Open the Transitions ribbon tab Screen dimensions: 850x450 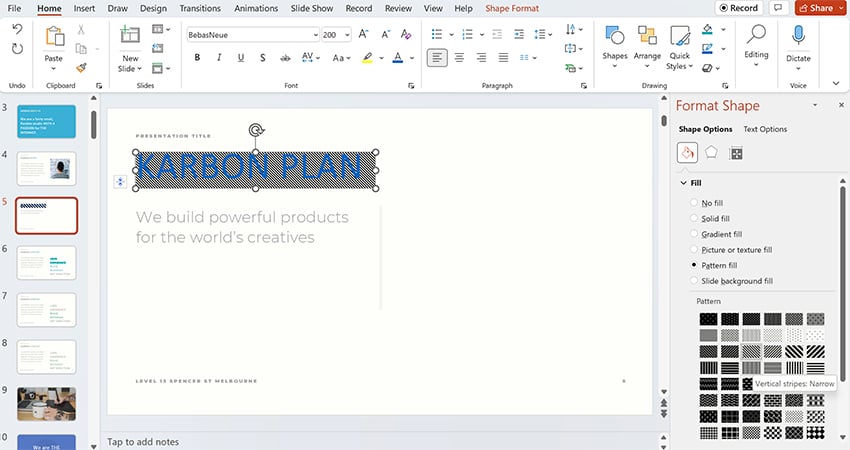tap(200, 8)
